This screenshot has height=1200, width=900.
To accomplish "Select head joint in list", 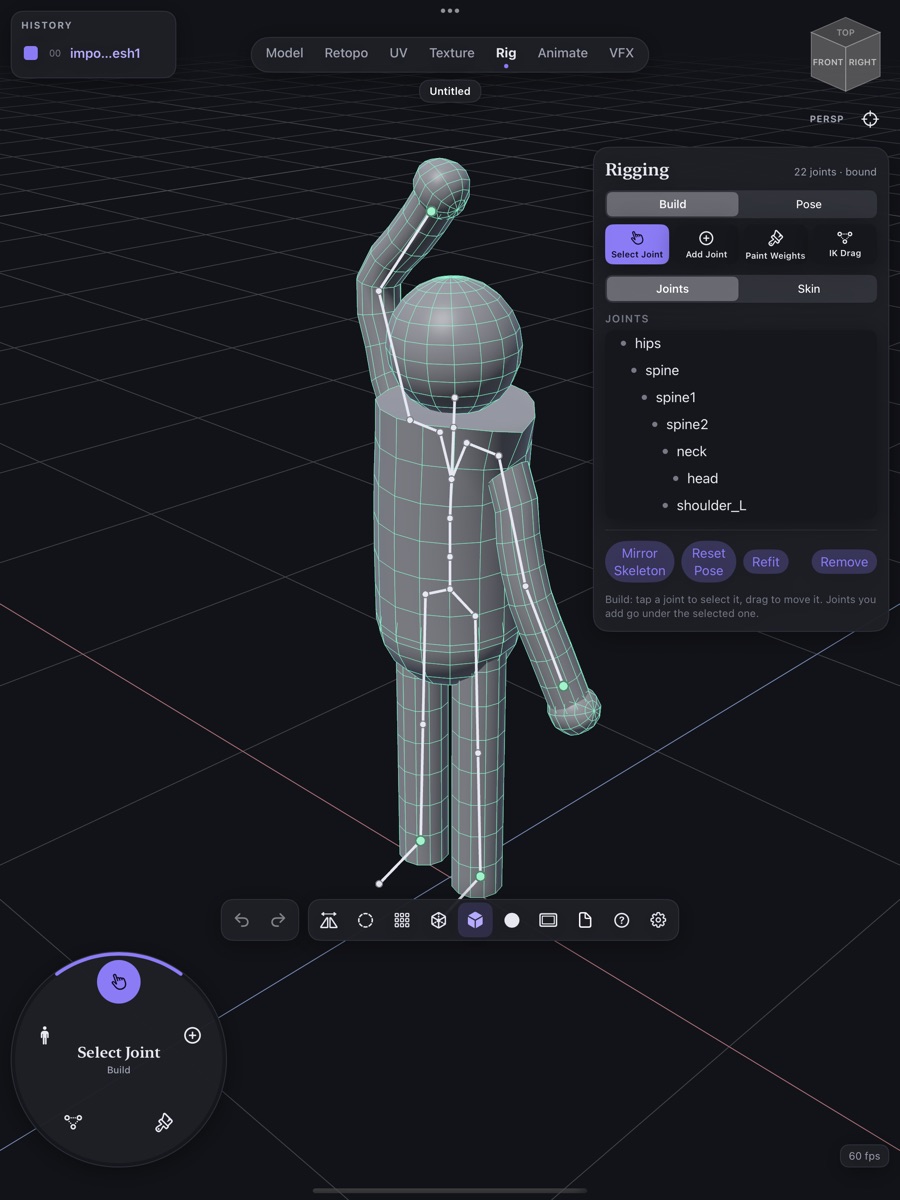I will [x=740, y=478].
